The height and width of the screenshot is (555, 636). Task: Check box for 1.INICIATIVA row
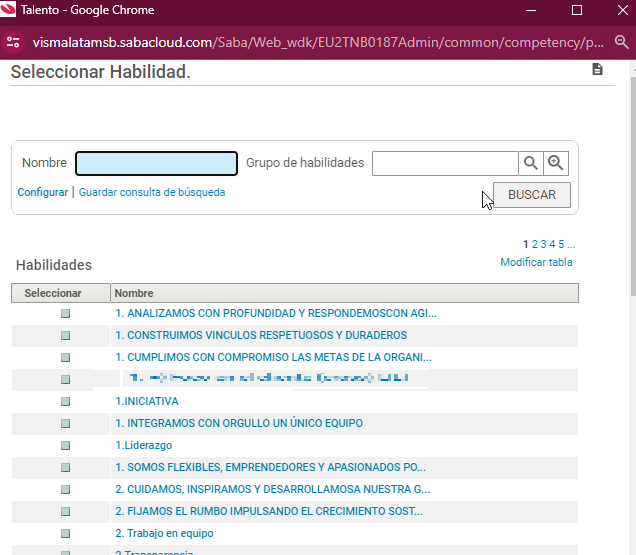65,401
